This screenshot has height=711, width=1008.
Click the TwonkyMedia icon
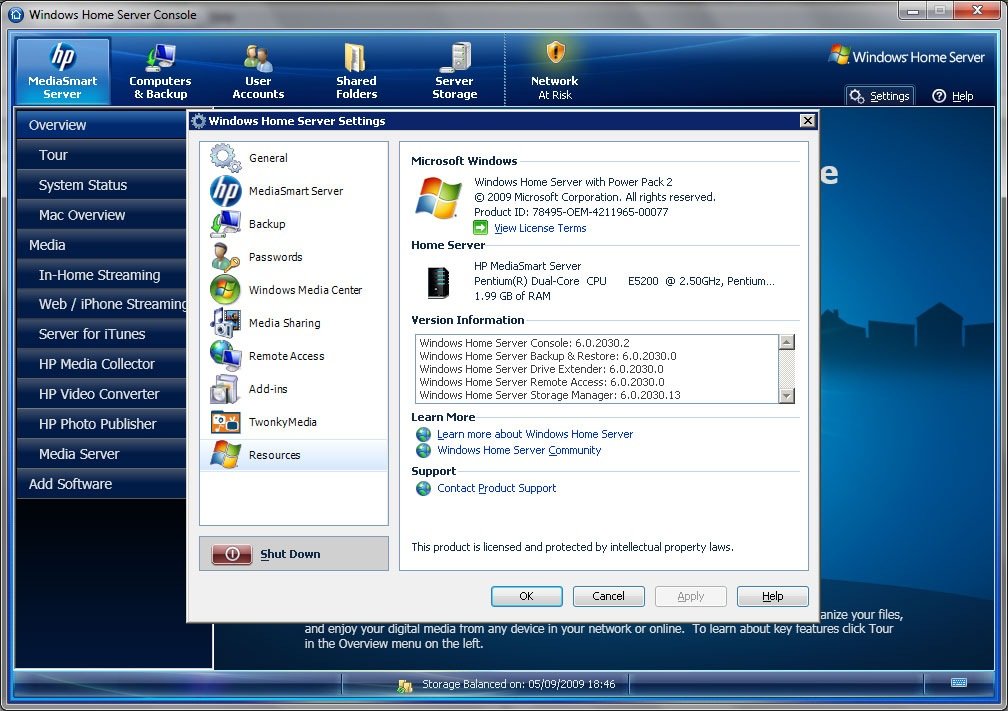[x=225, y=422]
